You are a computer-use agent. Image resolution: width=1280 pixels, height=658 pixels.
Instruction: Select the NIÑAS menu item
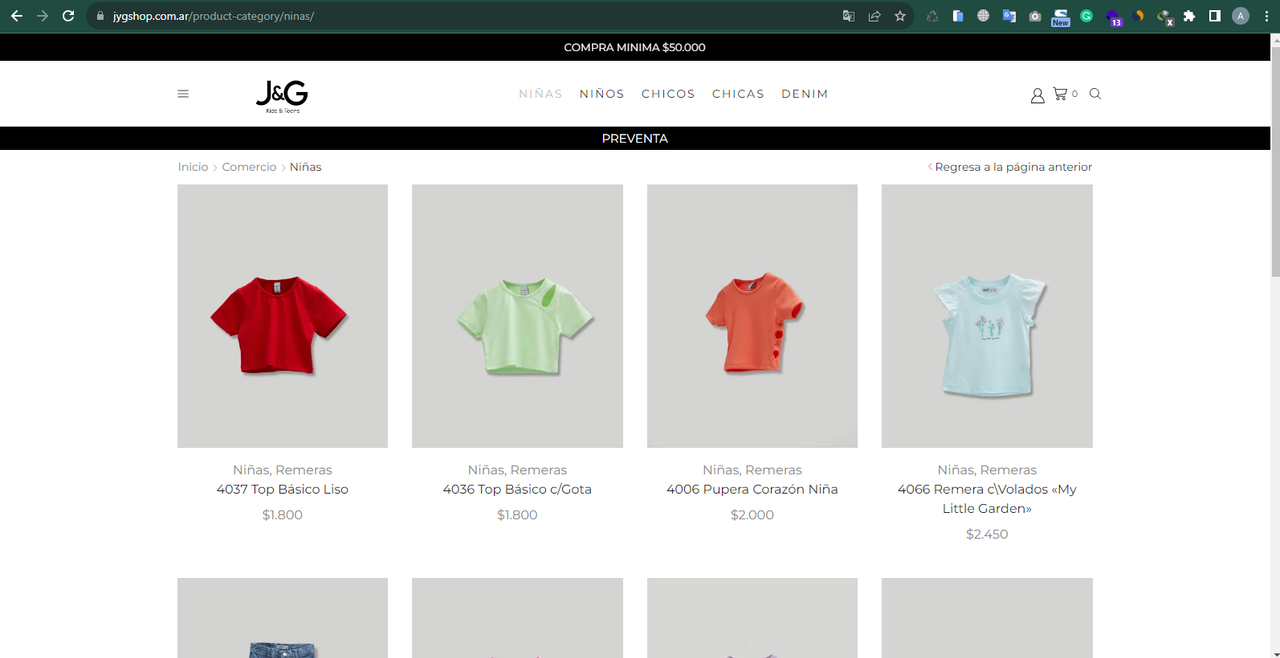540,94
